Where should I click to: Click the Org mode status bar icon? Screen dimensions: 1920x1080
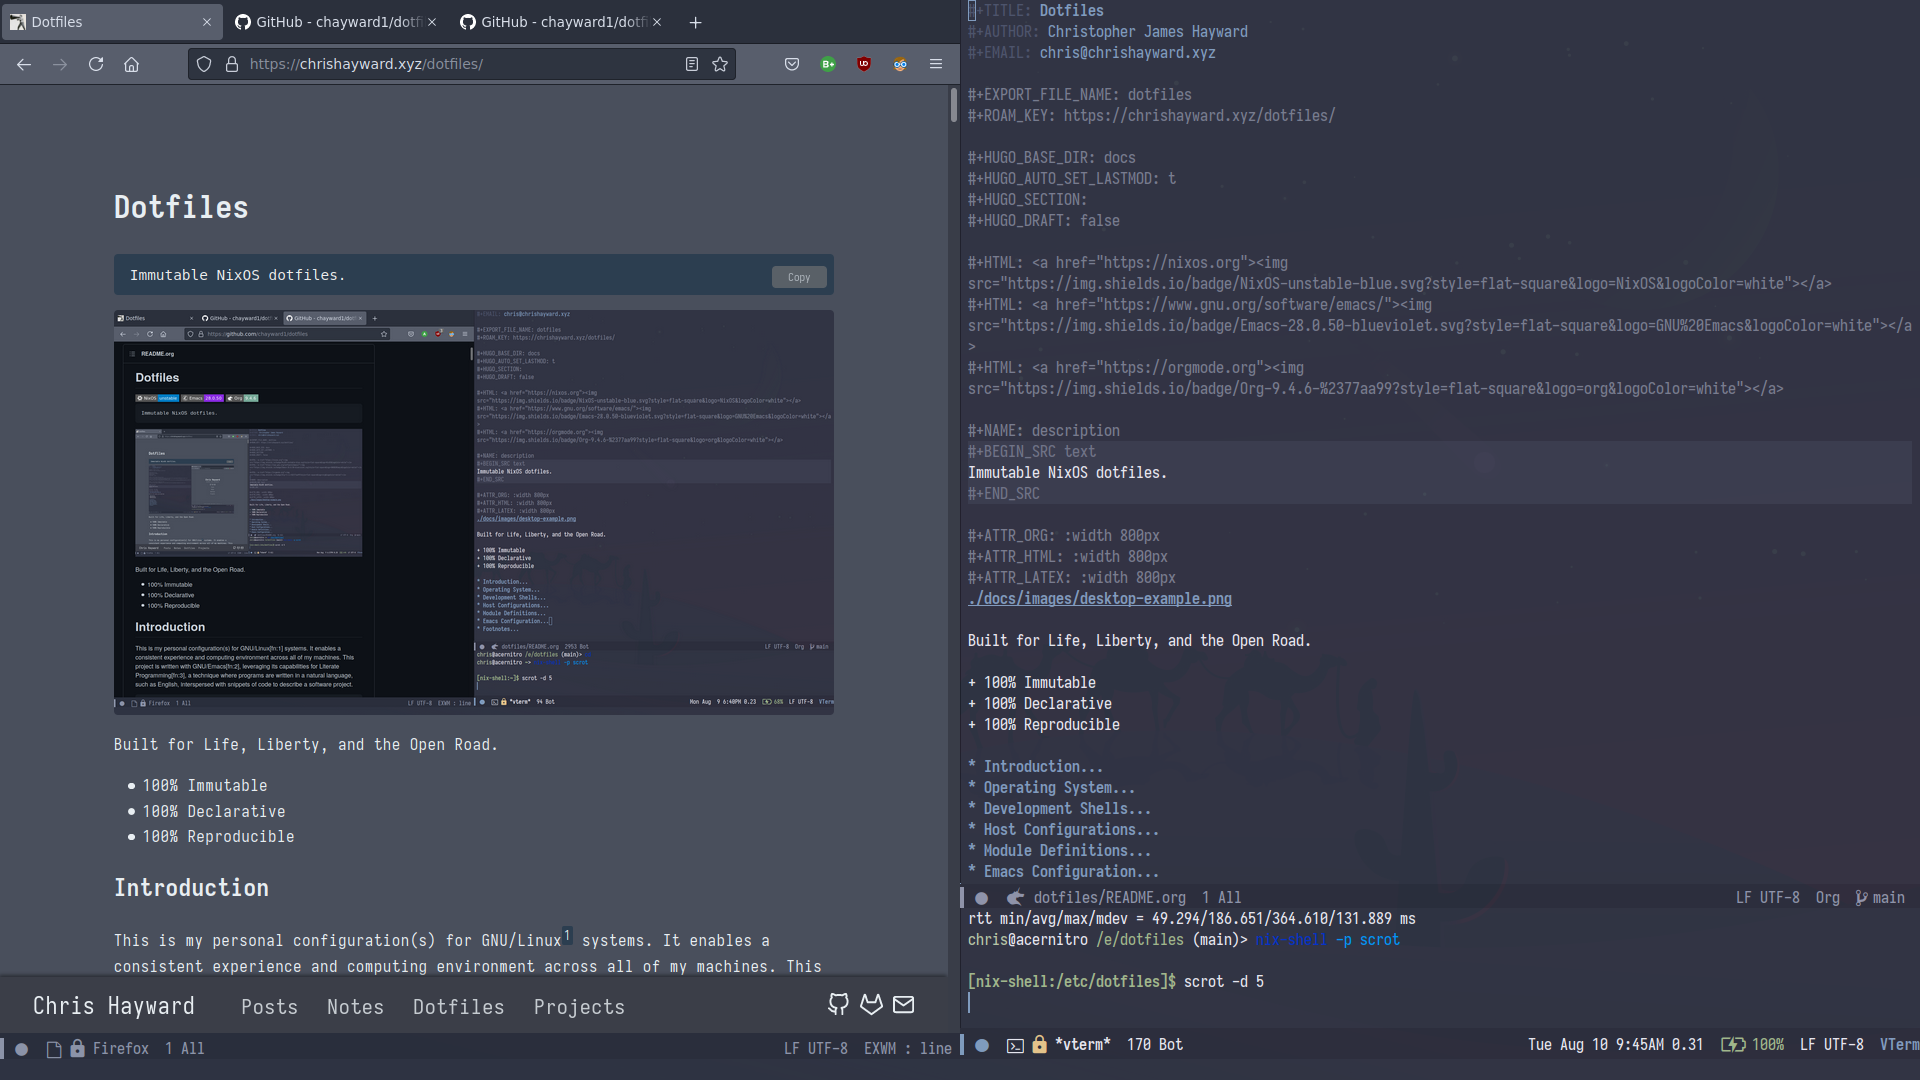point(1826,897)
